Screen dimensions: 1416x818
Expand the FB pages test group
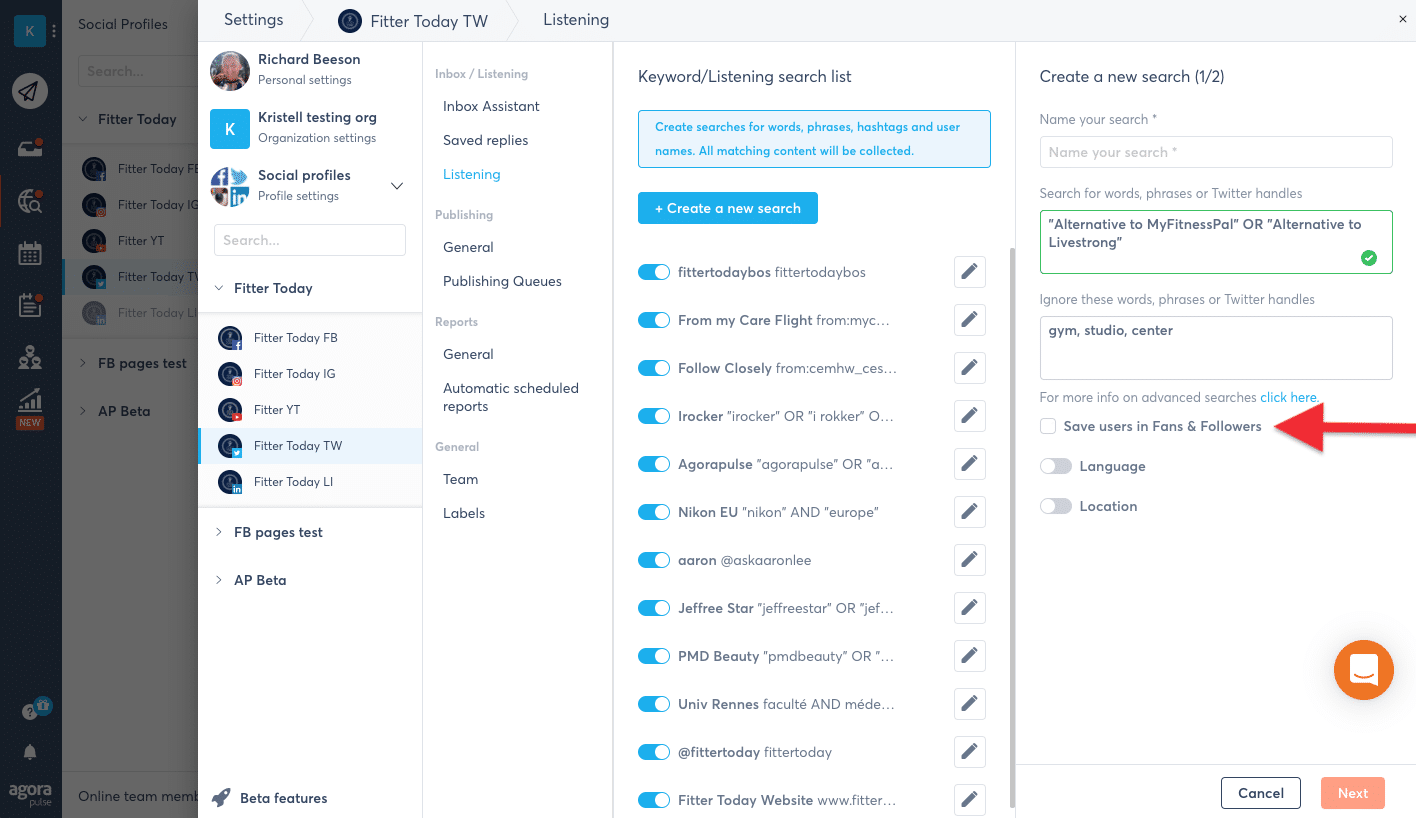click(x=219, y=532)
